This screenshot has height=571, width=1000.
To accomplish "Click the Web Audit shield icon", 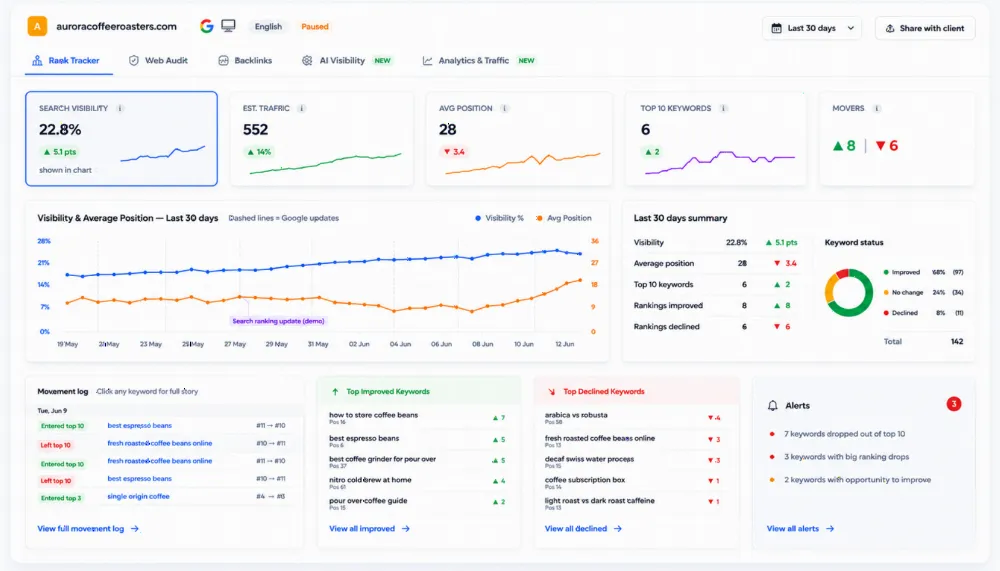I will pos(133,61).
